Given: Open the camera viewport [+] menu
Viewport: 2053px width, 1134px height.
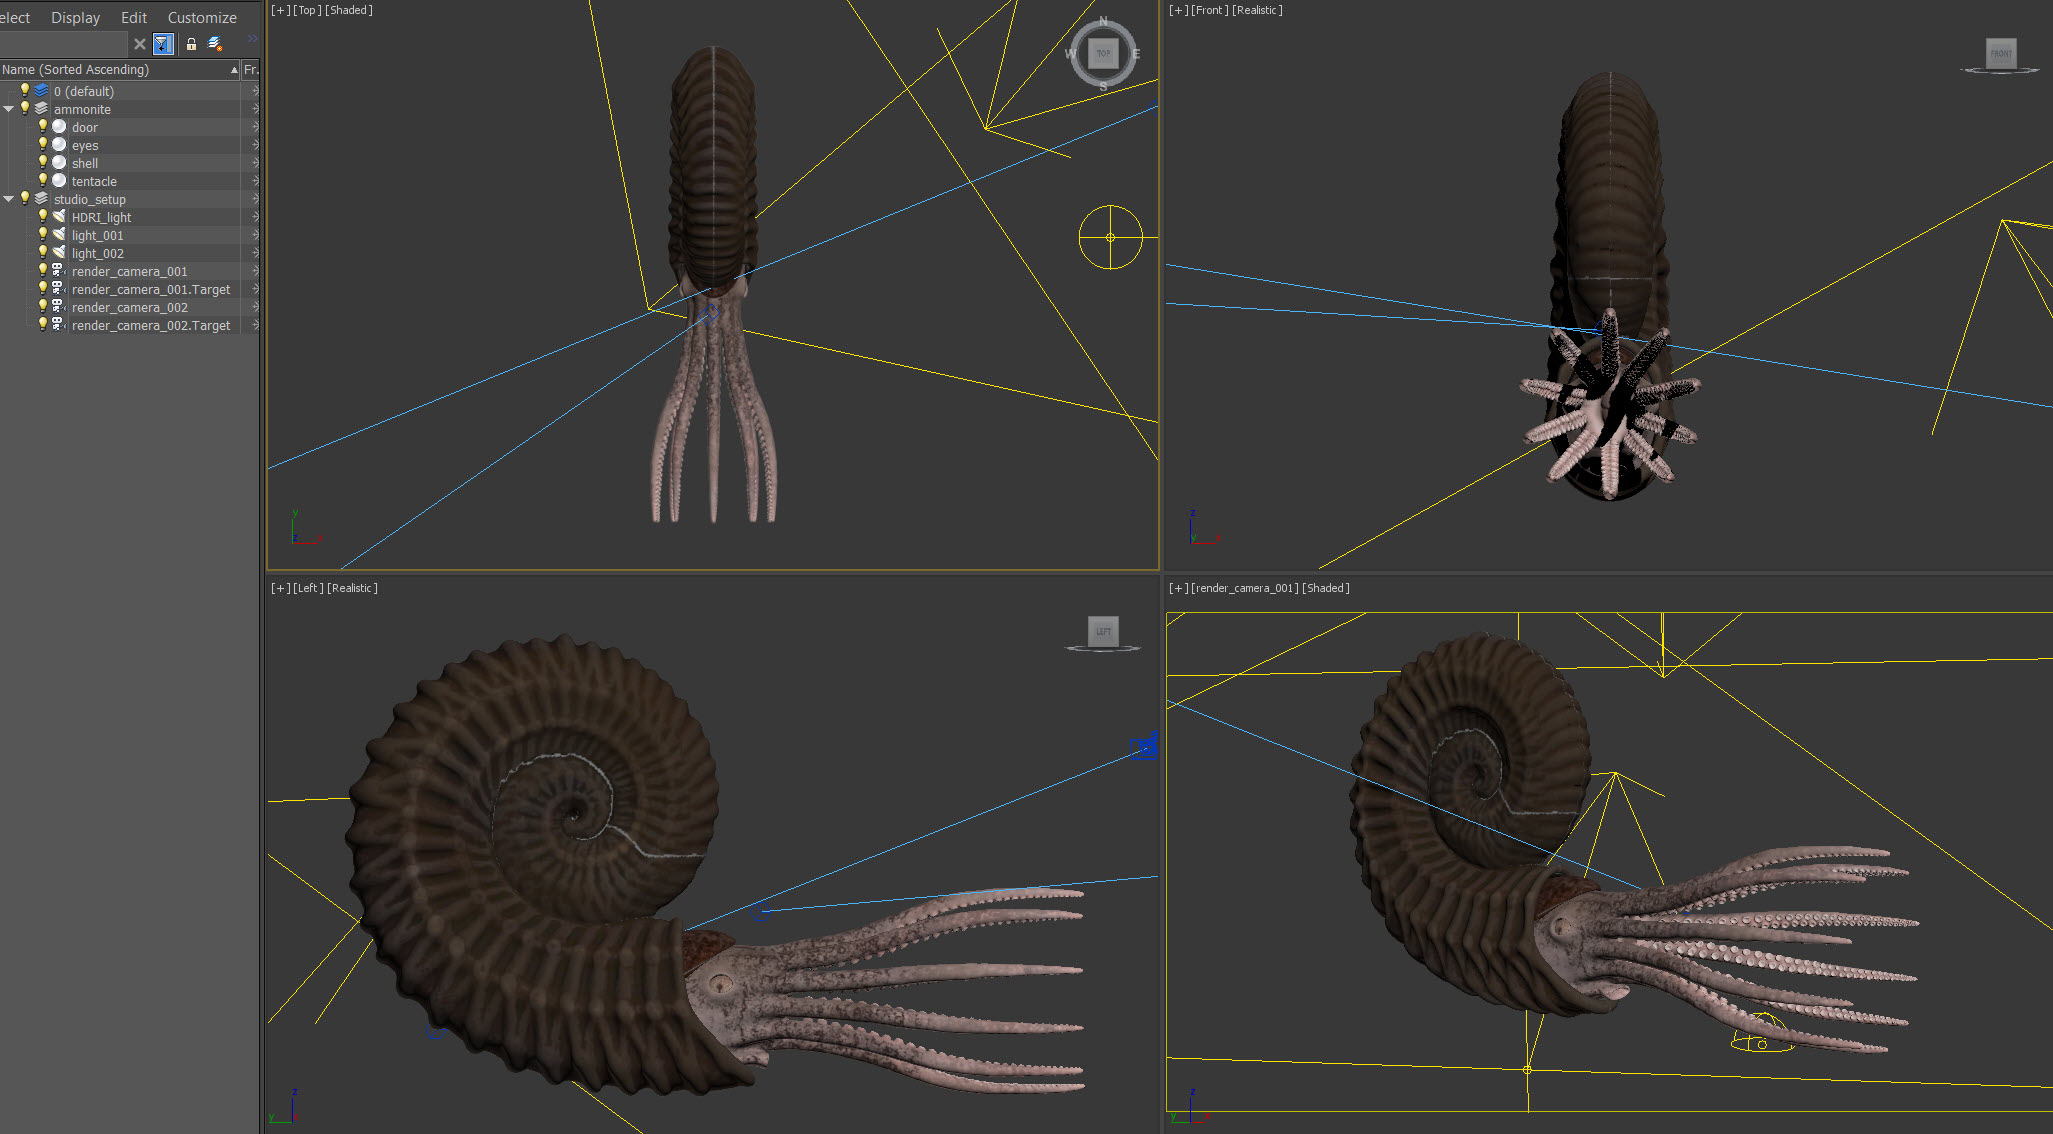Looking at the screenshot, I should pos(1178,588).
